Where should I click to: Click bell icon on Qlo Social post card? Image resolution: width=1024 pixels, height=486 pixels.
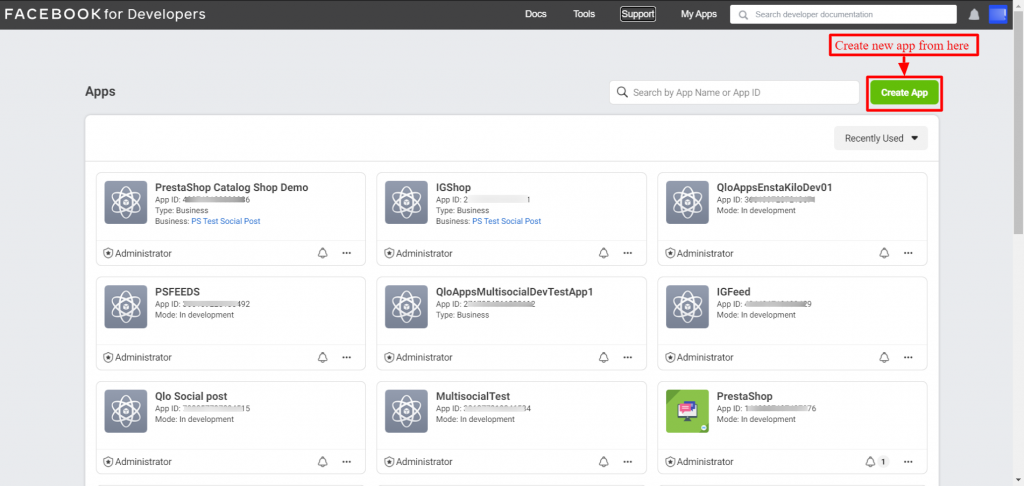pyautogui.click(x=323, y=462)
